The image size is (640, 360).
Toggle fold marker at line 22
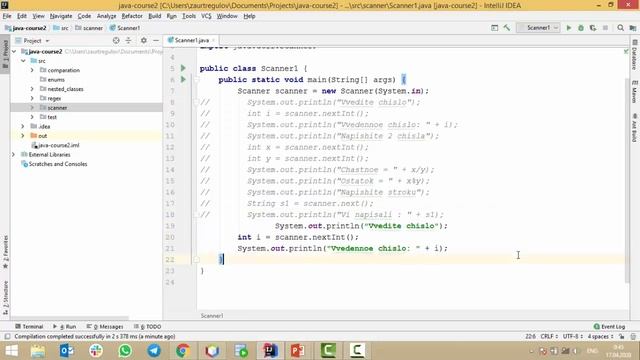pyautogui.click(x=196, y=259)
